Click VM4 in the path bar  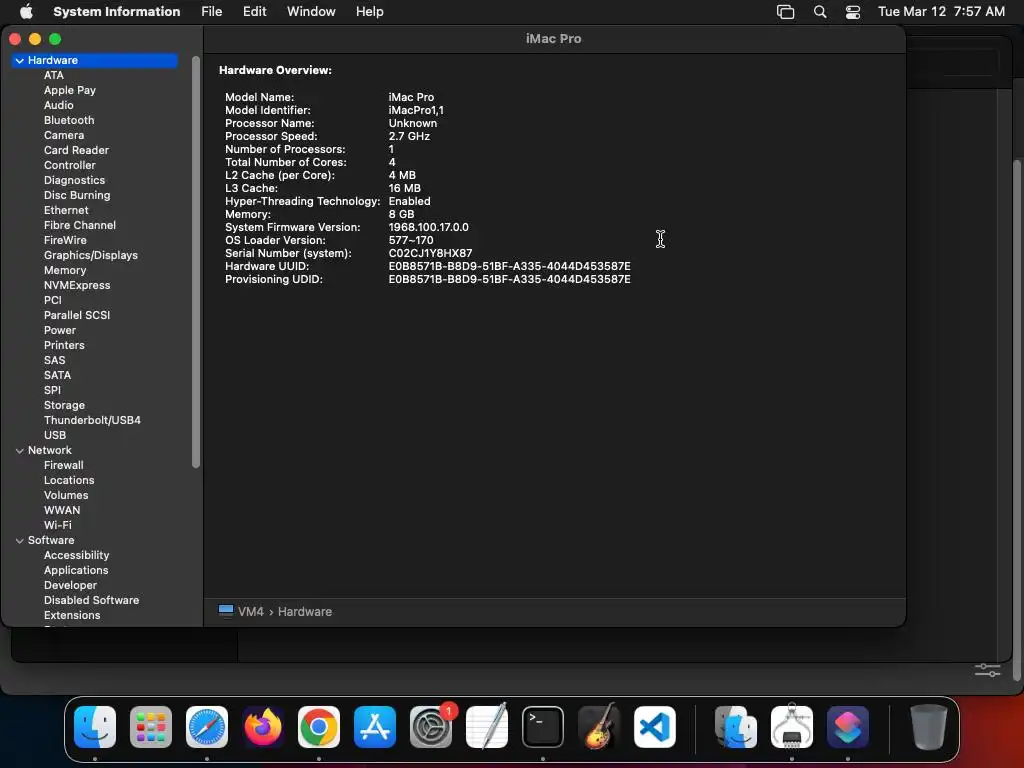[251, 612]
